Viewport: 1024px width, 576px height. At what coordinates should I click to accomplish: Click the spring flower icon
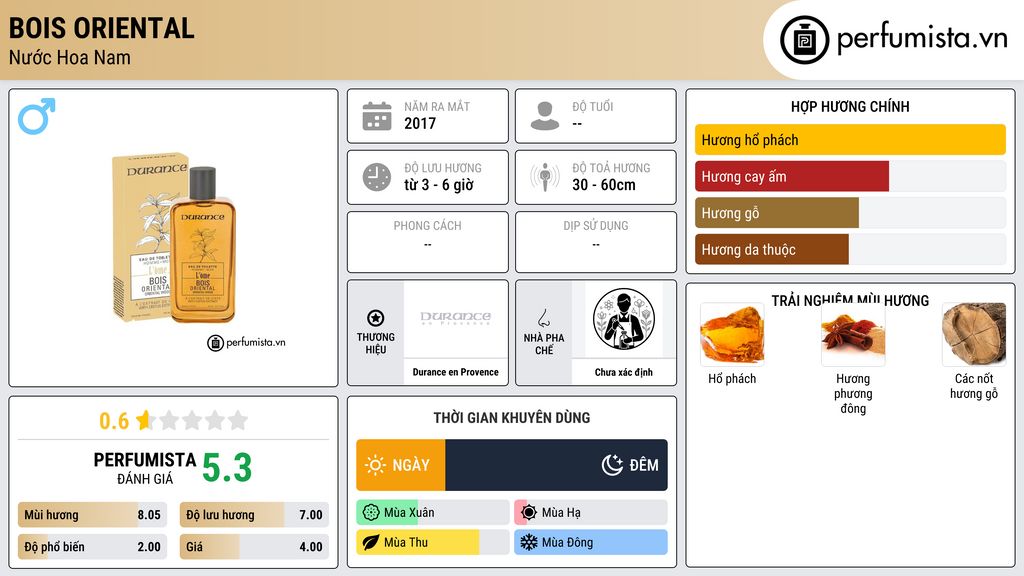point(371,512)
